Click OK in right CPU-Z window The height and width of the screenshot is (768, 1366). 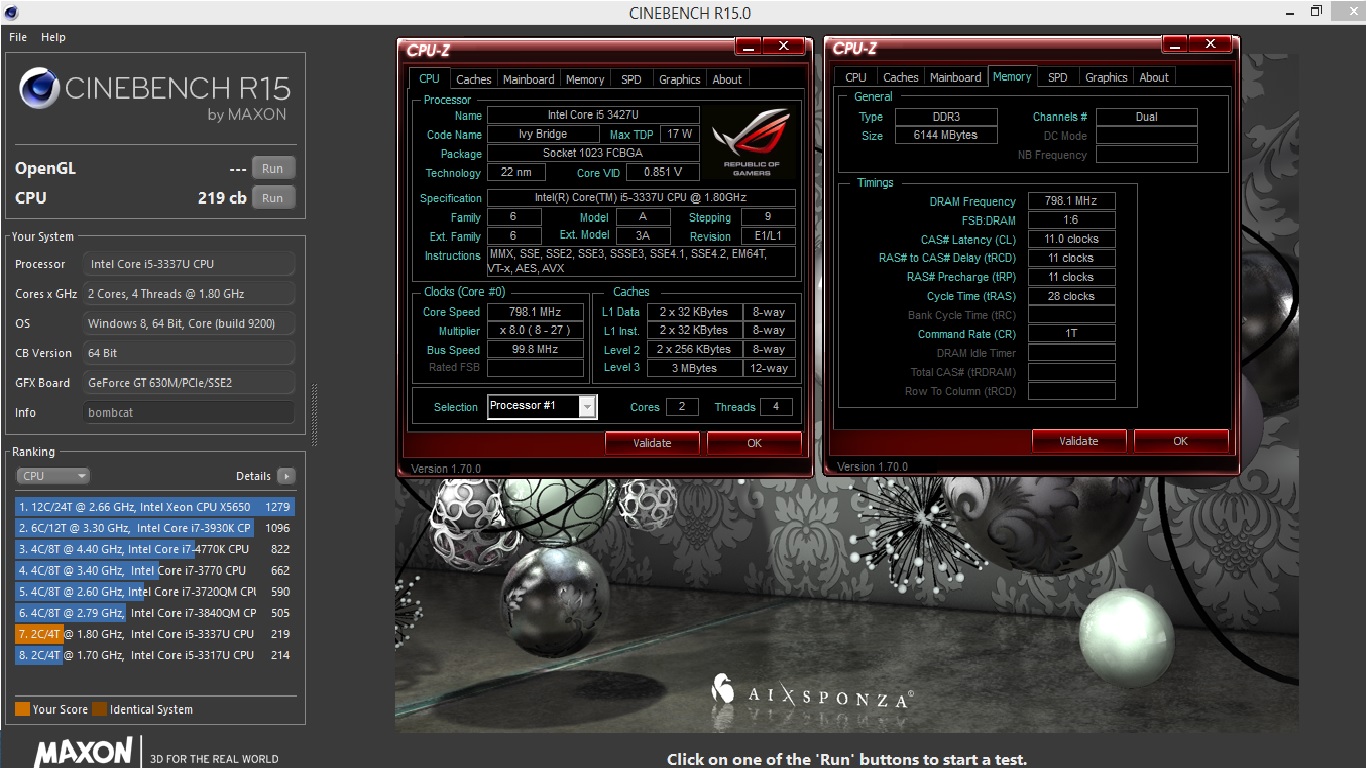tap(1181, 441)
